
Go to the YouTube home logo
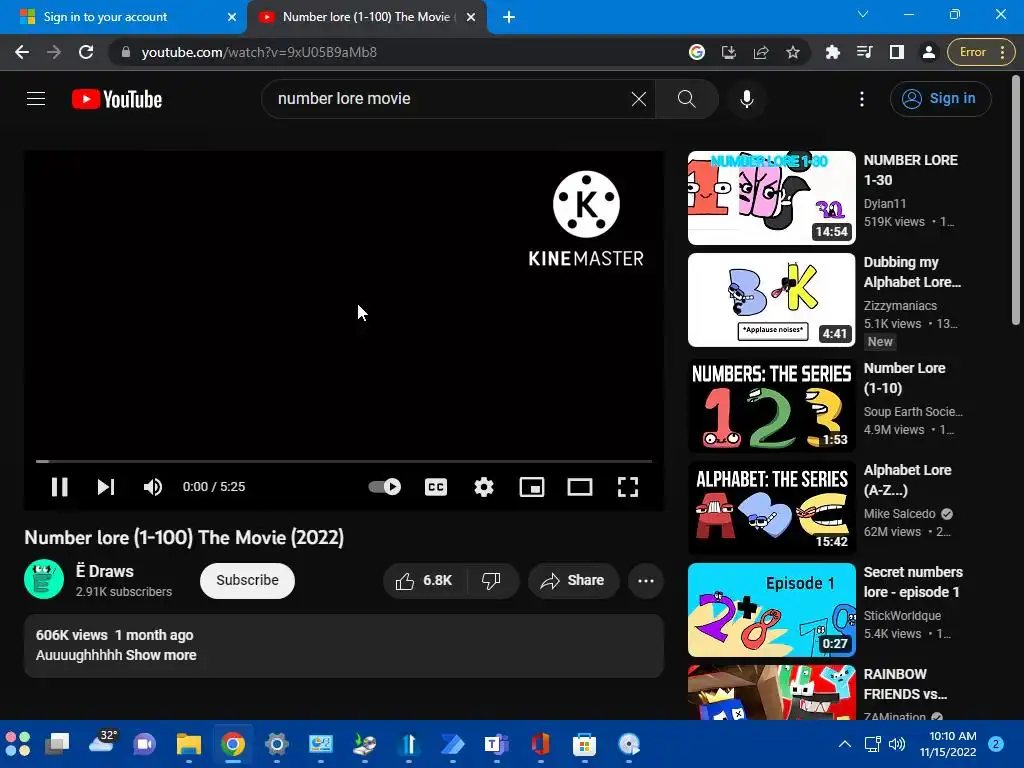(117, 99)
